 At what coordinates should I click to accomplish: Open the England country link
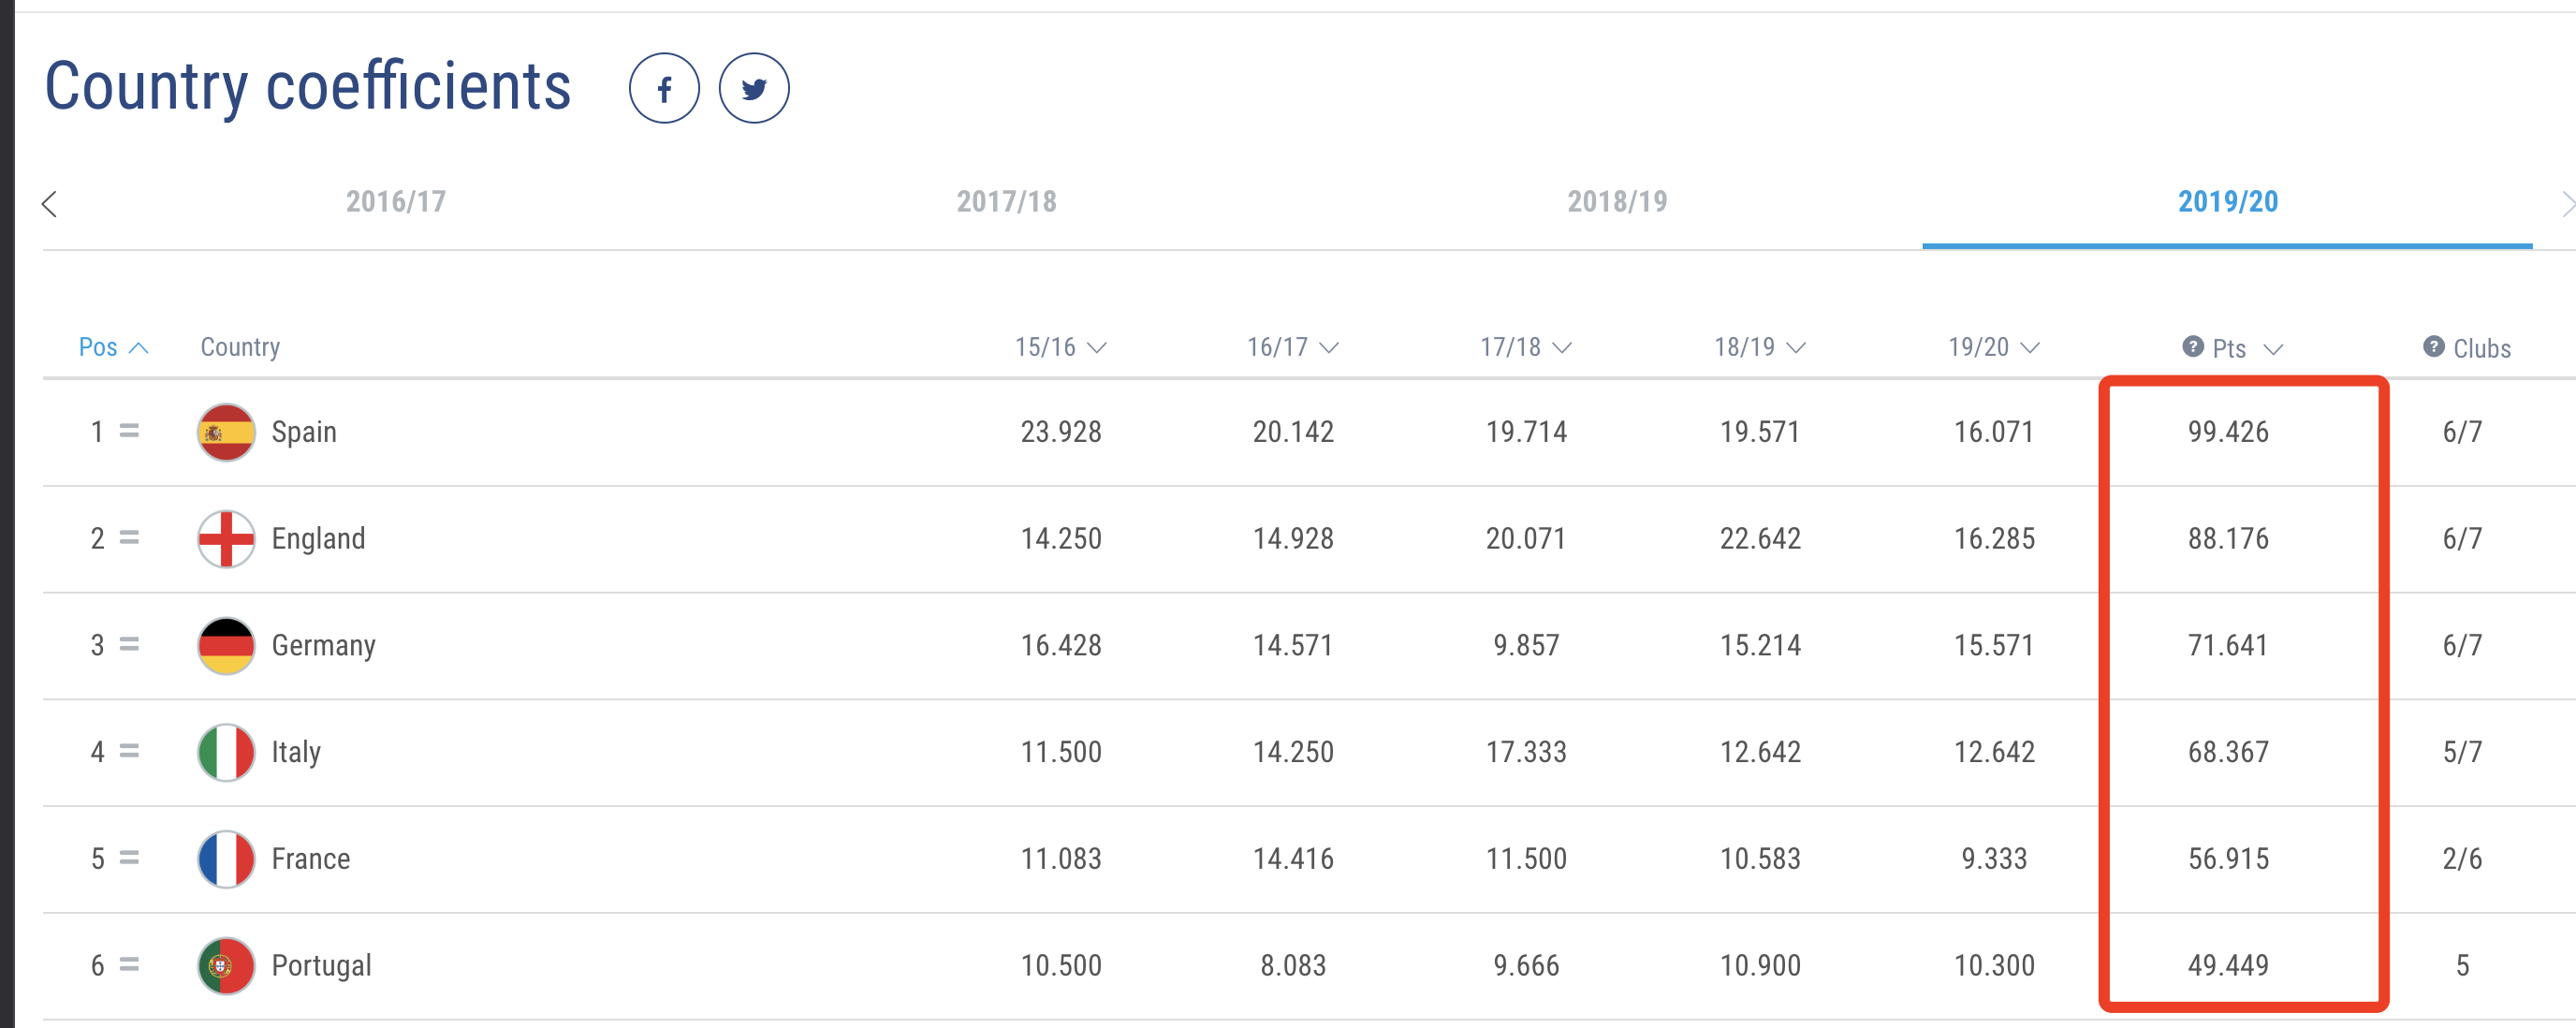point(318,539)
